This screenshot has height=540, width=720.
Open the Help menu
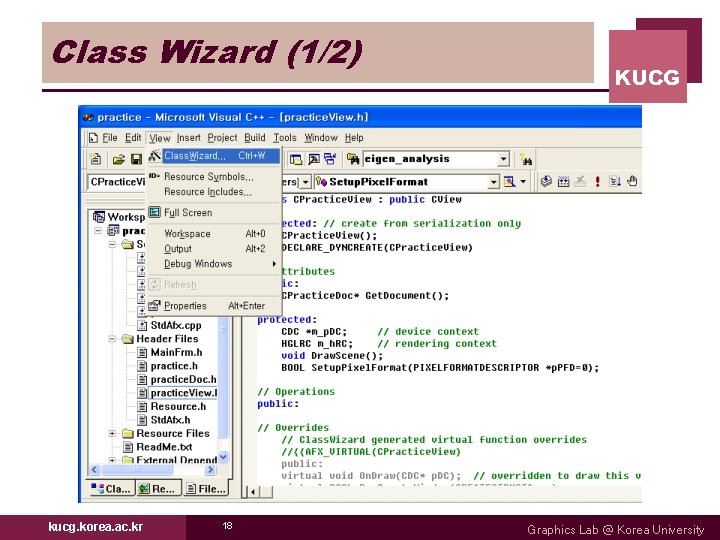tap(354, 138)
